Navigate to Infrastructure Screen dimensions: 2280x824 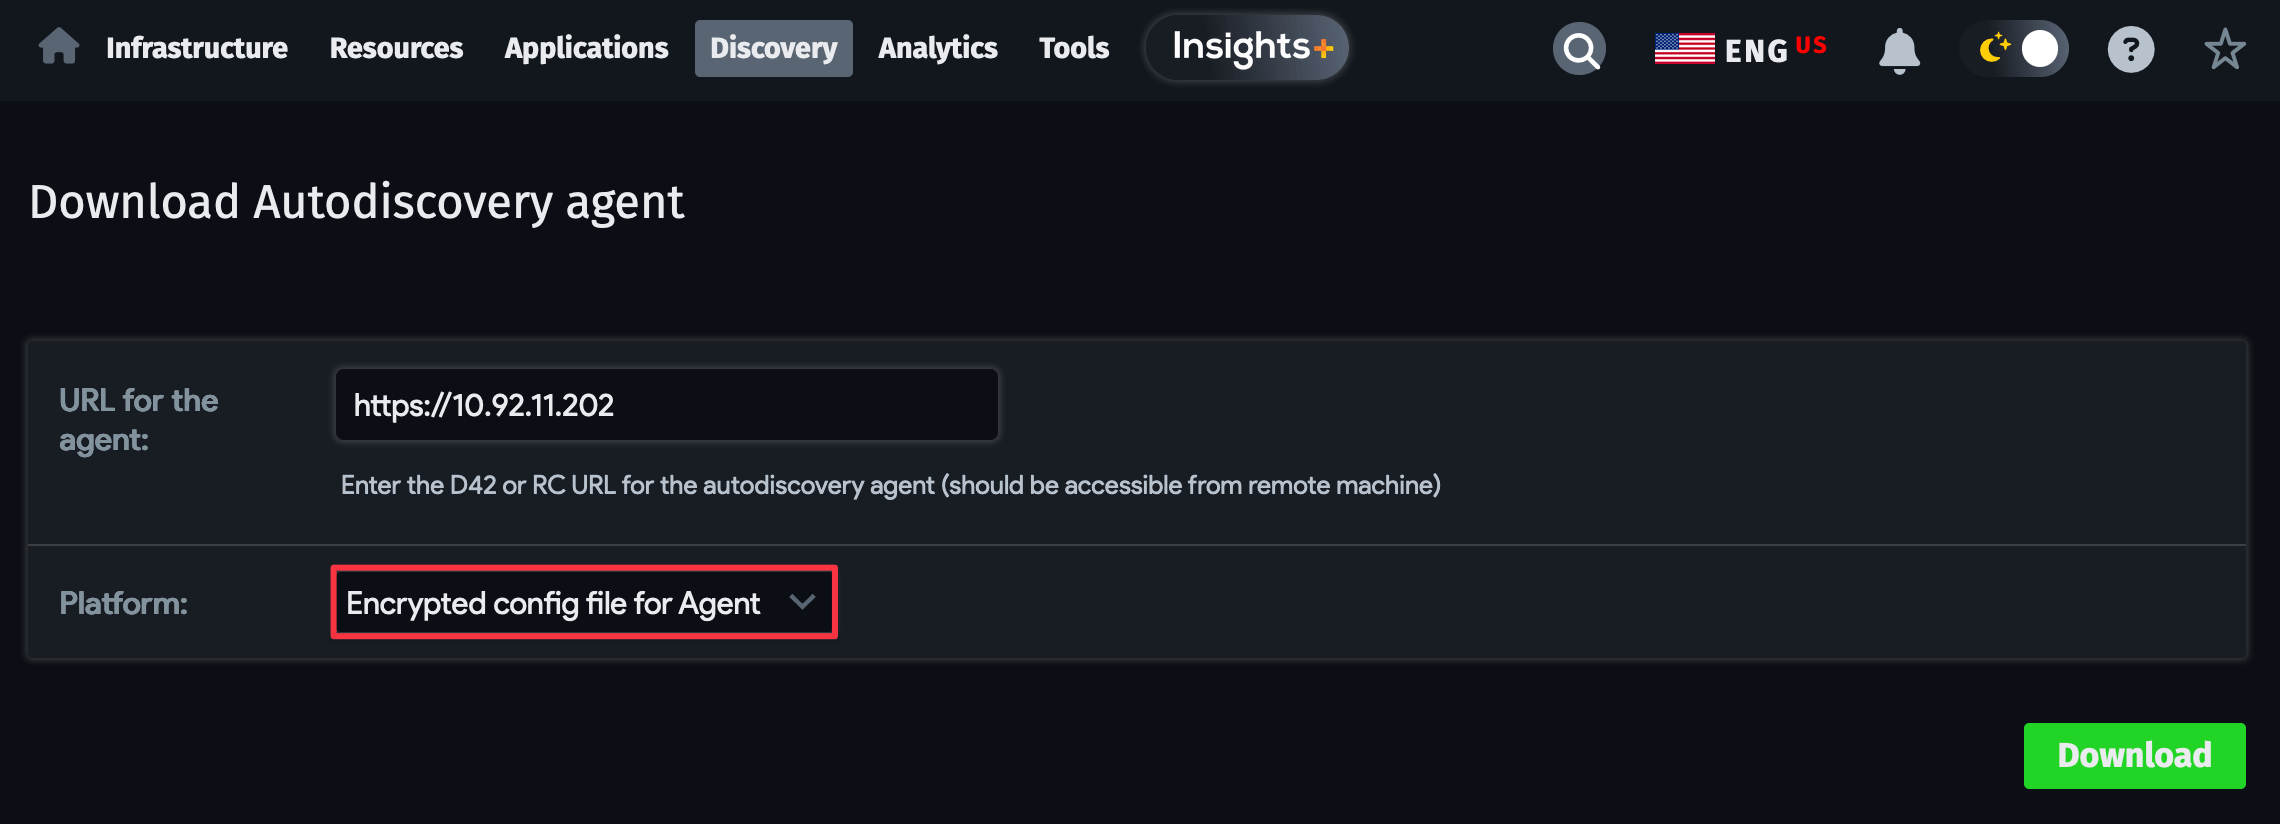click(196, 47)
